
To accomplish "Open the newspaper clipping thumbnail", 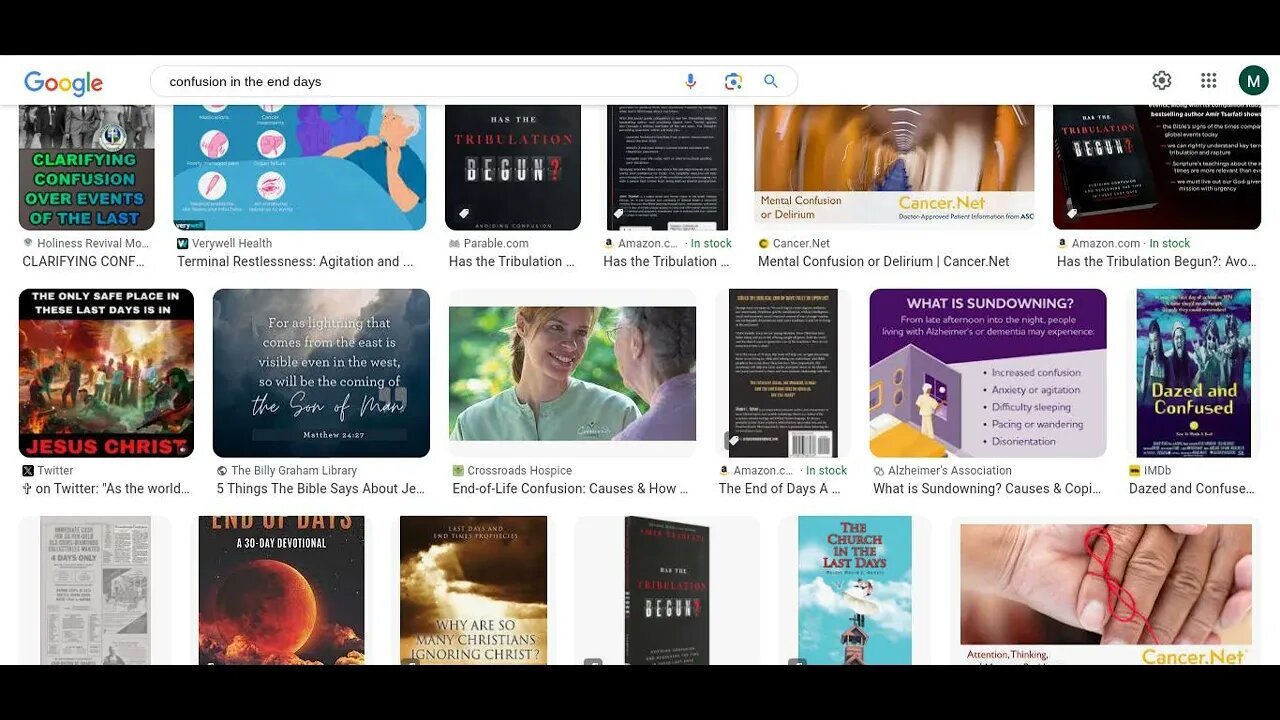I will click(x=95, y=590).
